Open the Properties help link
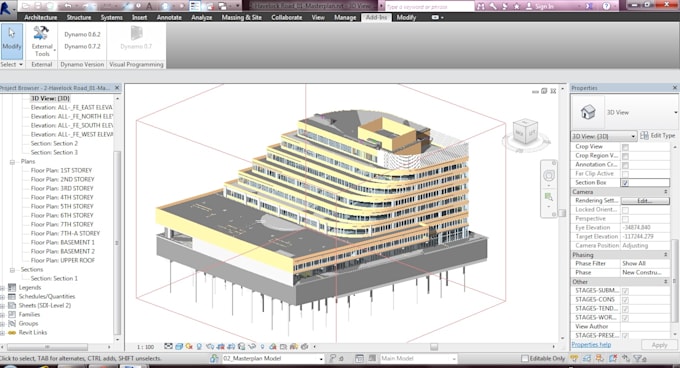 591,345
